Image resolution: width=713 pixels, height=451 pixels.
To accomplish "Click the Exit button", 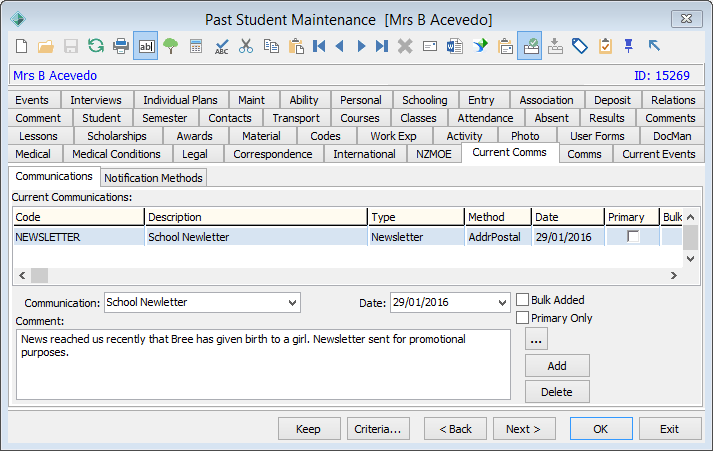I will coord(670,429).
